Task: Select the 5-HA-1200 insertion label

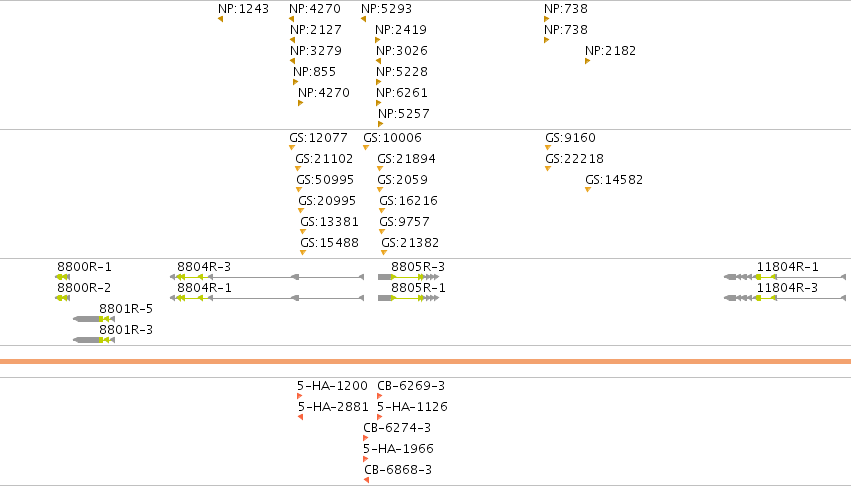Action: click(332, 386)
